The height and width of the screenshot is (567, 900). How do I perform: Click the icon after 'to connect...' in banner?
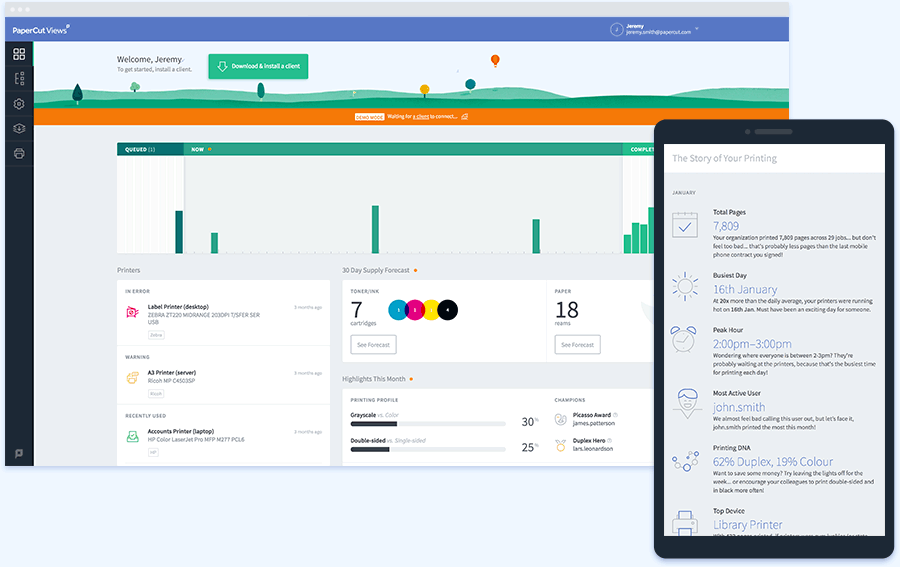click(465, 116)
